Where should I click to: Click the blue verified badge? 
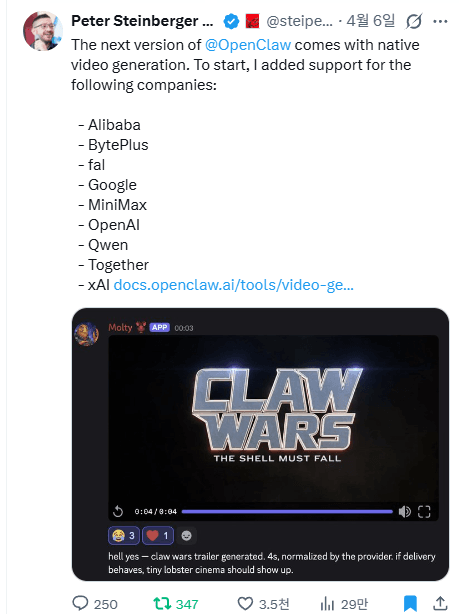coord(231,21)
